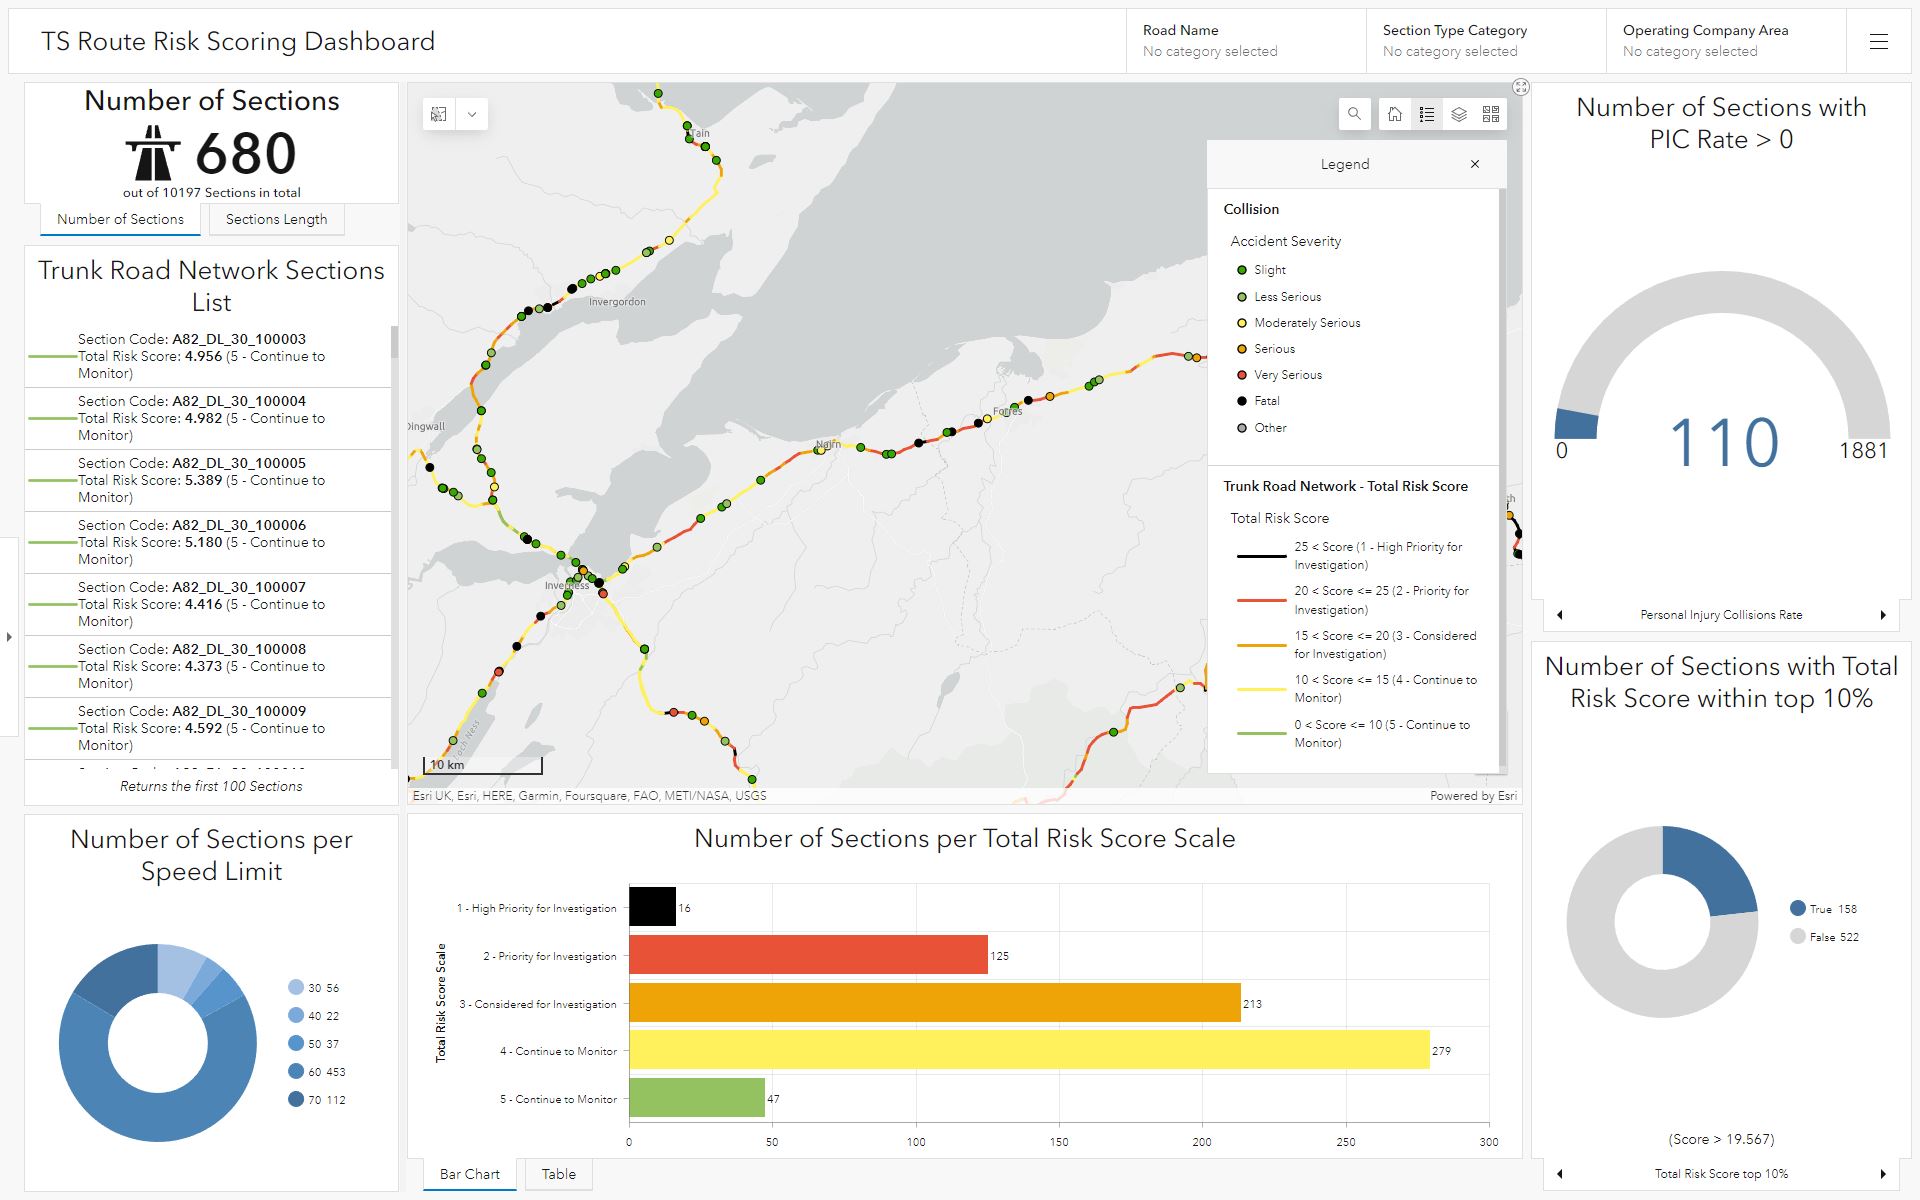
Task: Close the Legend panel
Action: [1475, 164]
